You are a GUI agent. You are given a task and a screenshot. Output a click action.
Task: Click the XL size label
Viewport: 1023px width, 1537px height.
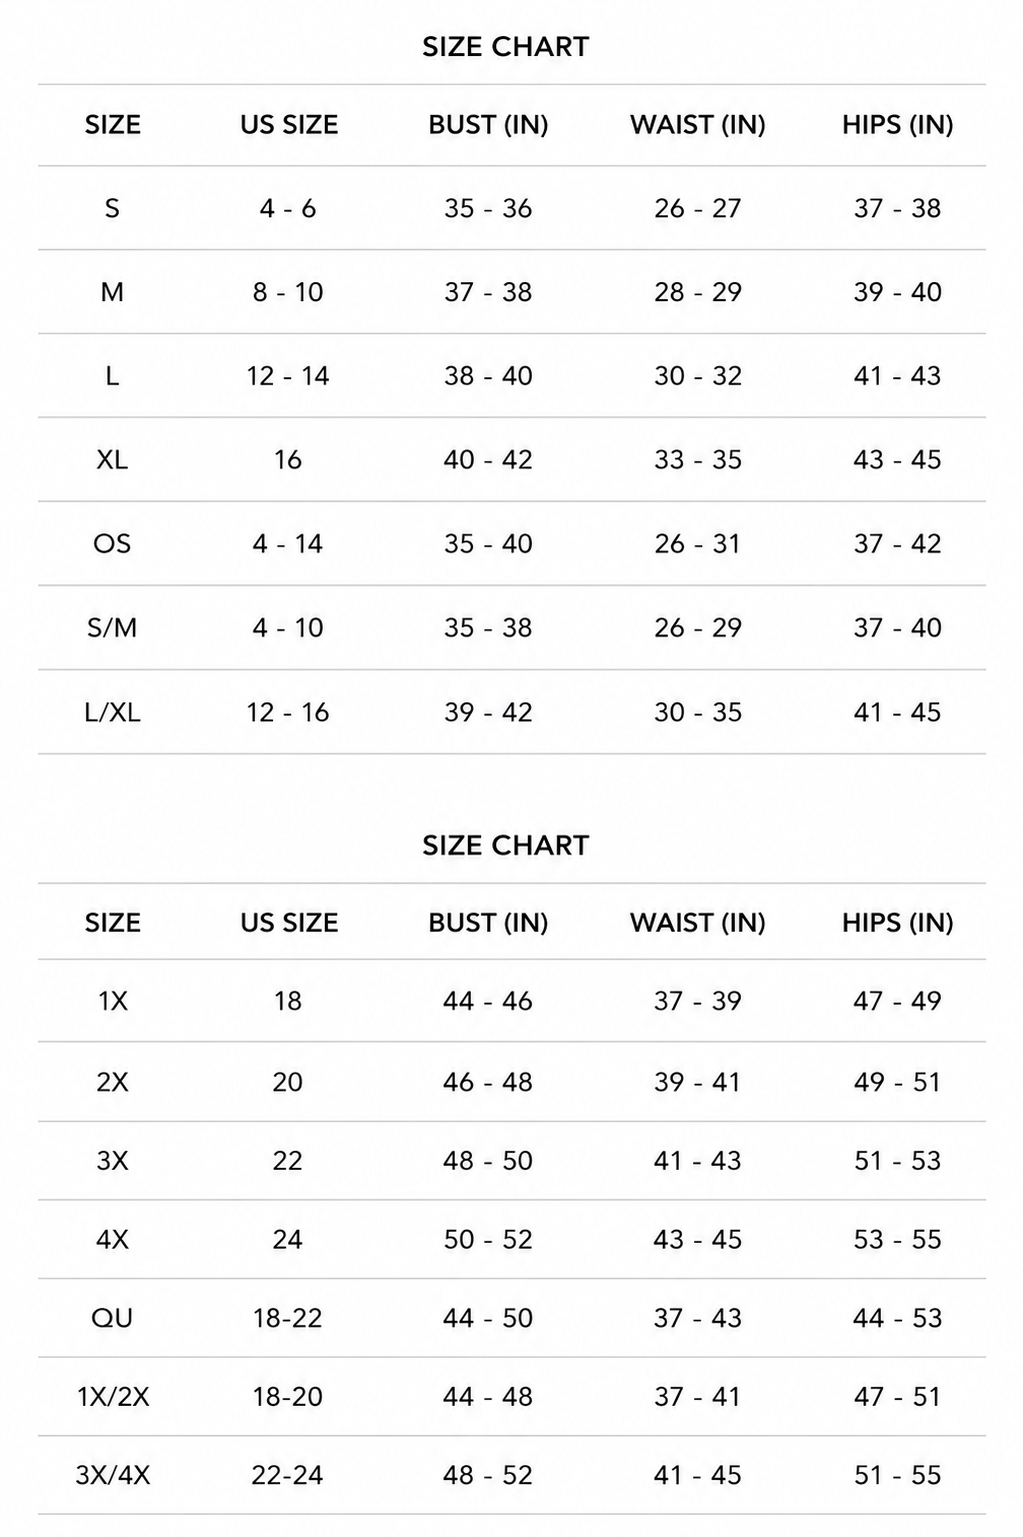[x=112, y=460]
